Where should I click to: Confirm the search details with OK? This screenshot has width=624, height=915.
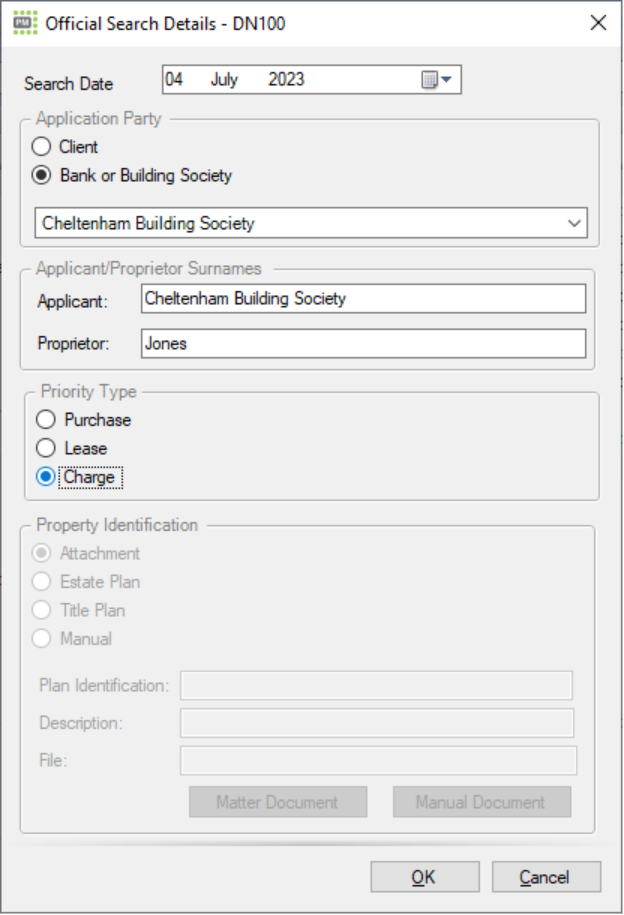424,876
